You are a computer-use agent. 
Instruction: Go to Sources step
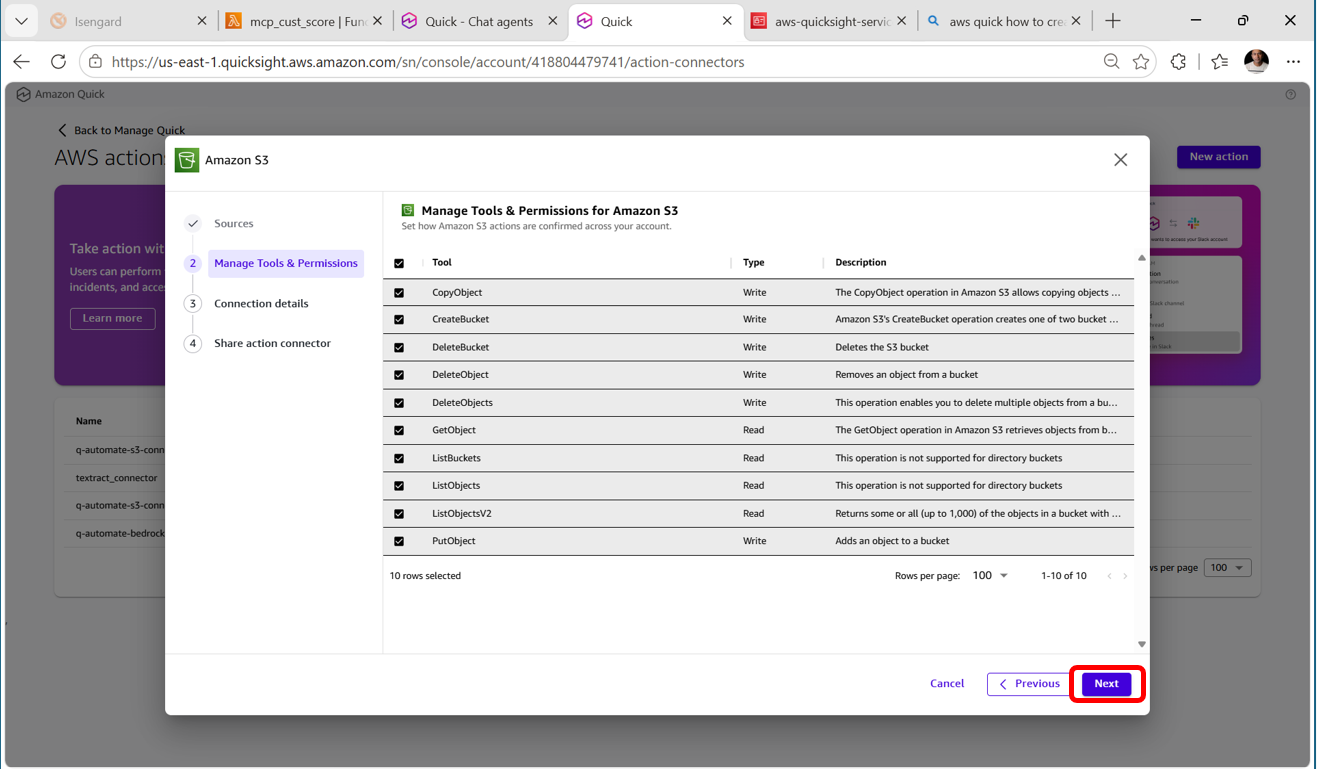click(234, 223)
